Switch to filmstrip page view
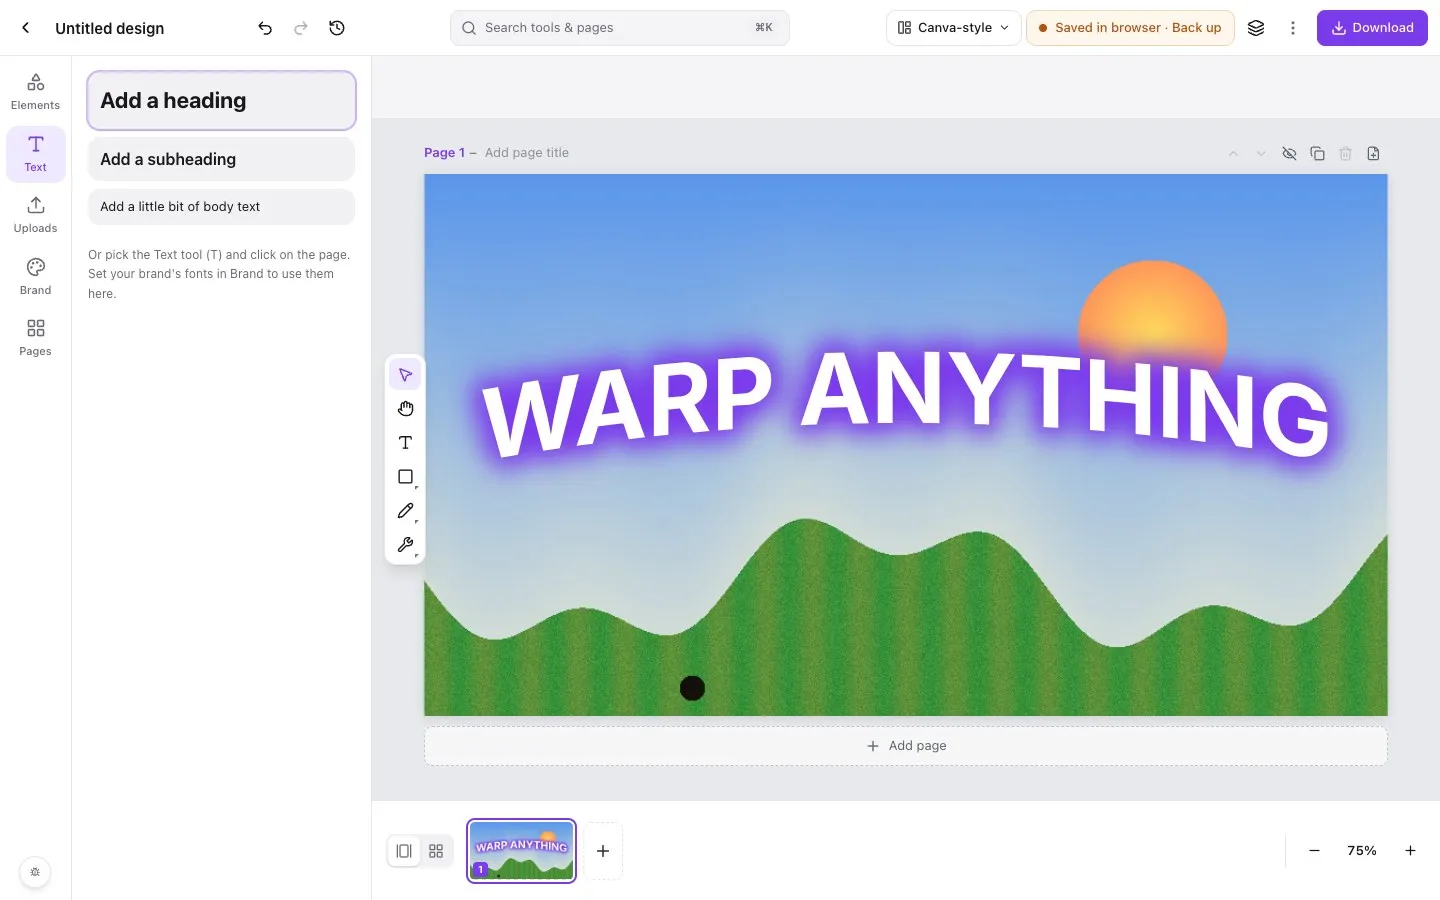Image resolution: width=1440 pixels, height=900 pixels. point(404,851)
